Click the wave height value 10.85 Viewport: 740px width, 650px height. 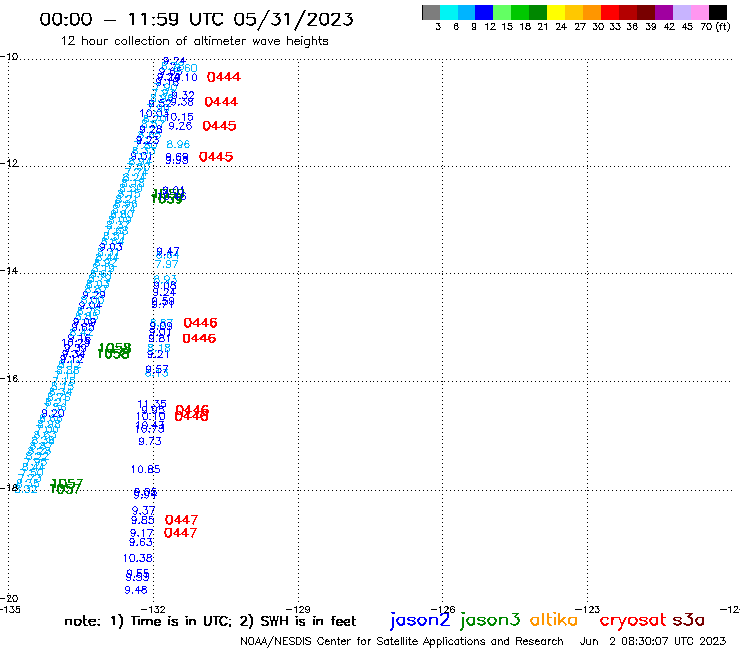tap(146, 469)
